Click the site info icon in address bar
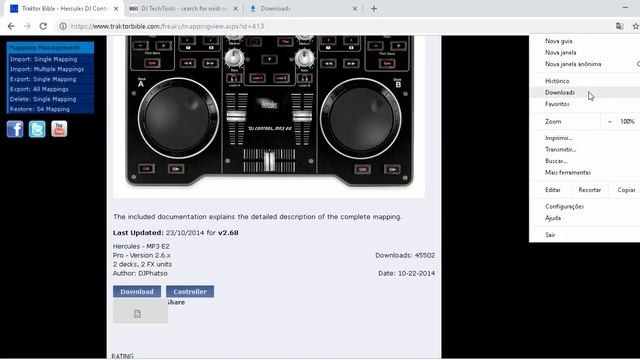Viewport: 640px width, 360px height. click(x=62, y=26)
